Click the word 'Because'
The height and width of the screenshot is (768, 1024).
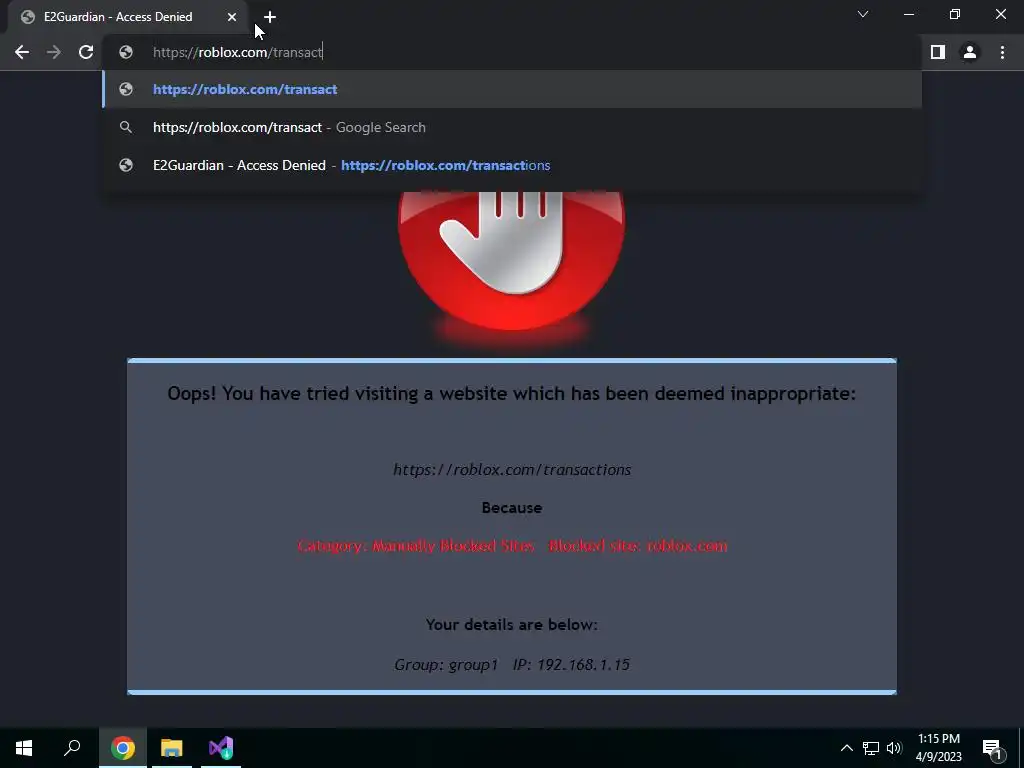(512, 507)
